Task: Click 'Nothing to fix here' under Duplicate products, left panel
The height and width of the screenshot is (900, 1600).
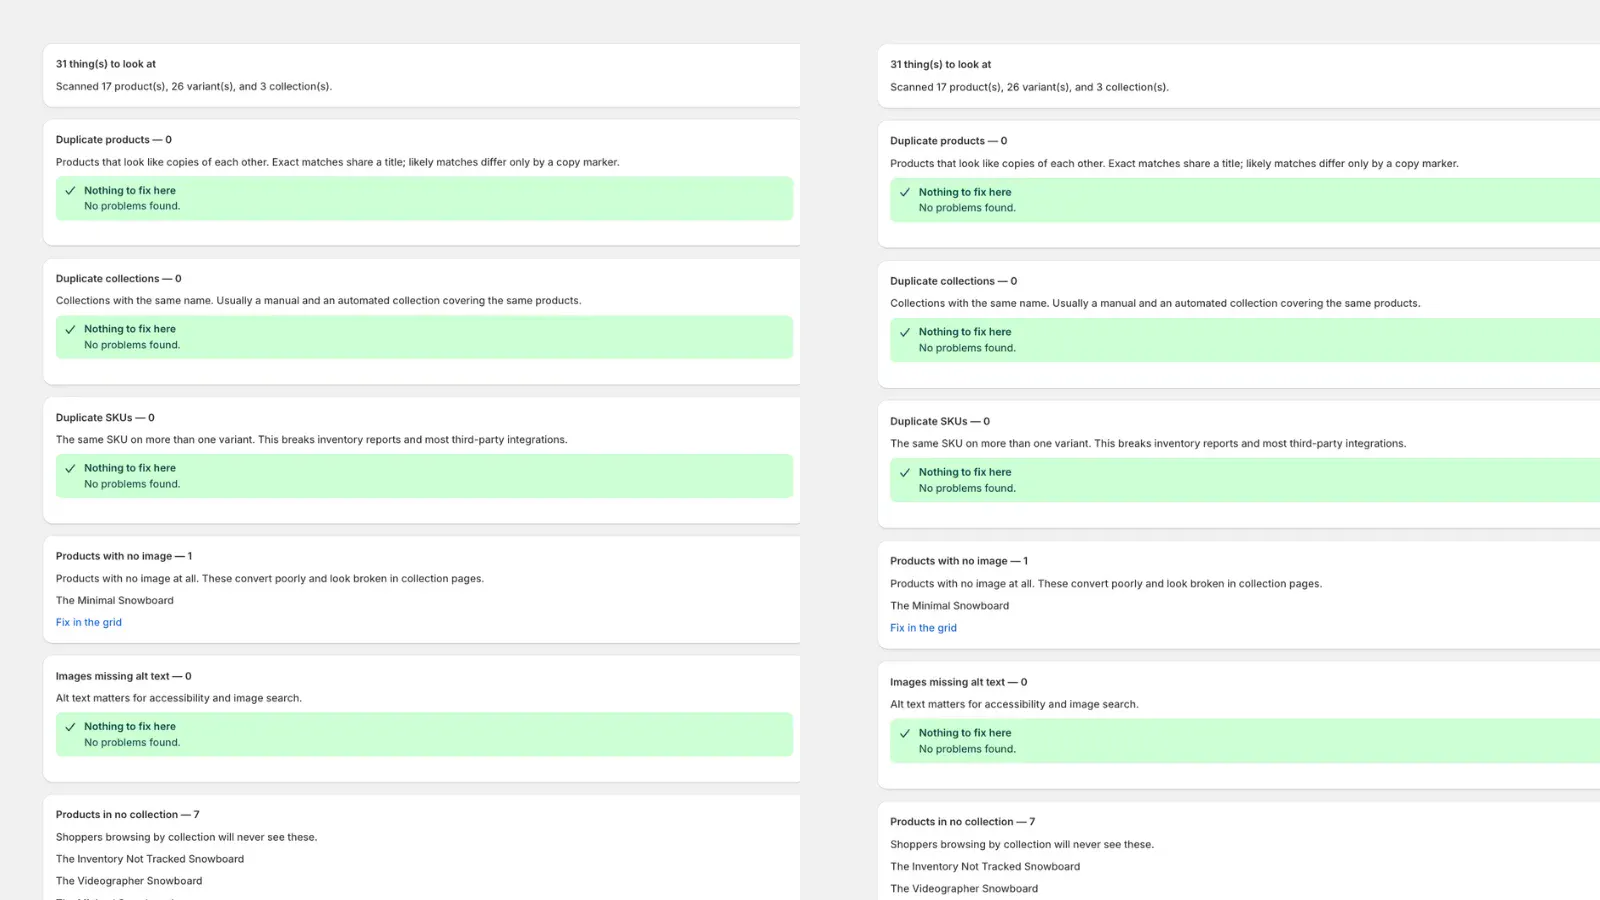Action: tap(130, 191)
